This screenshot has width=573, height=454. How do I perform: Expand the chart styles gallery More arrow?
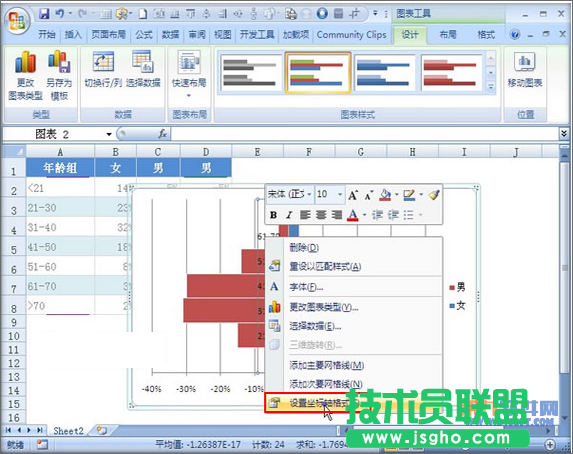[491, 87]
